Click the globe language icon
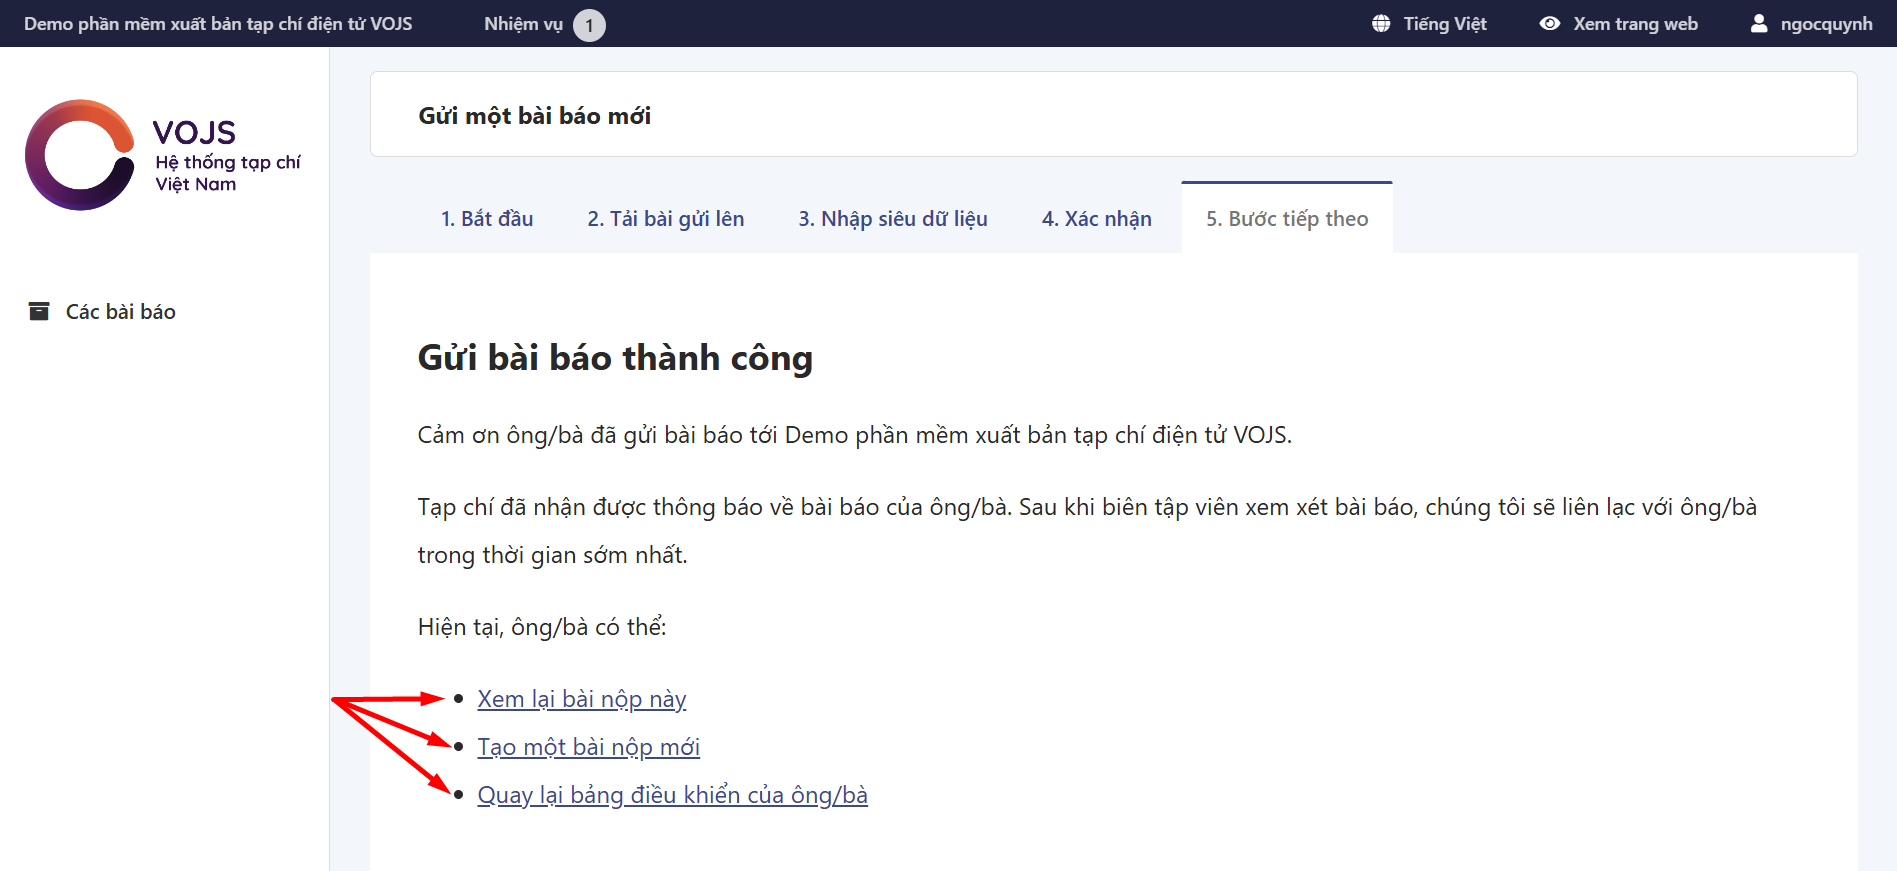The width and height of the screenshot is (1897, 871). 1381,24
